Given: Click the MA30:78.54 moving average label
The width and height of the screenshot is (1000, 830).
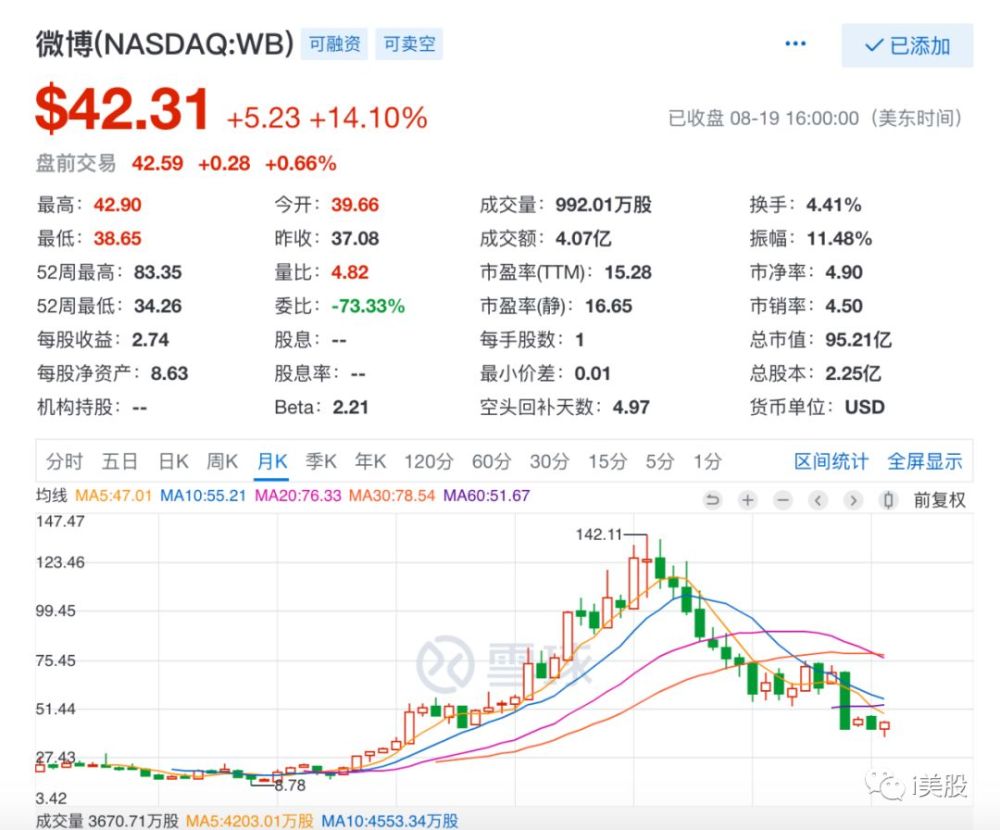Looking at the screenshot, I should coord(392,496).
